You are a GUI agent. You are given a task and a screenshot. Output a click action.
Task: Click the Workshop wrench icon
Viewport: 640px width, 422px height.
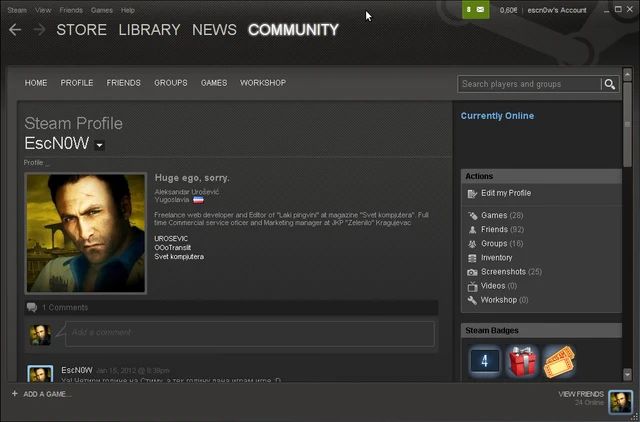point(472,300)
